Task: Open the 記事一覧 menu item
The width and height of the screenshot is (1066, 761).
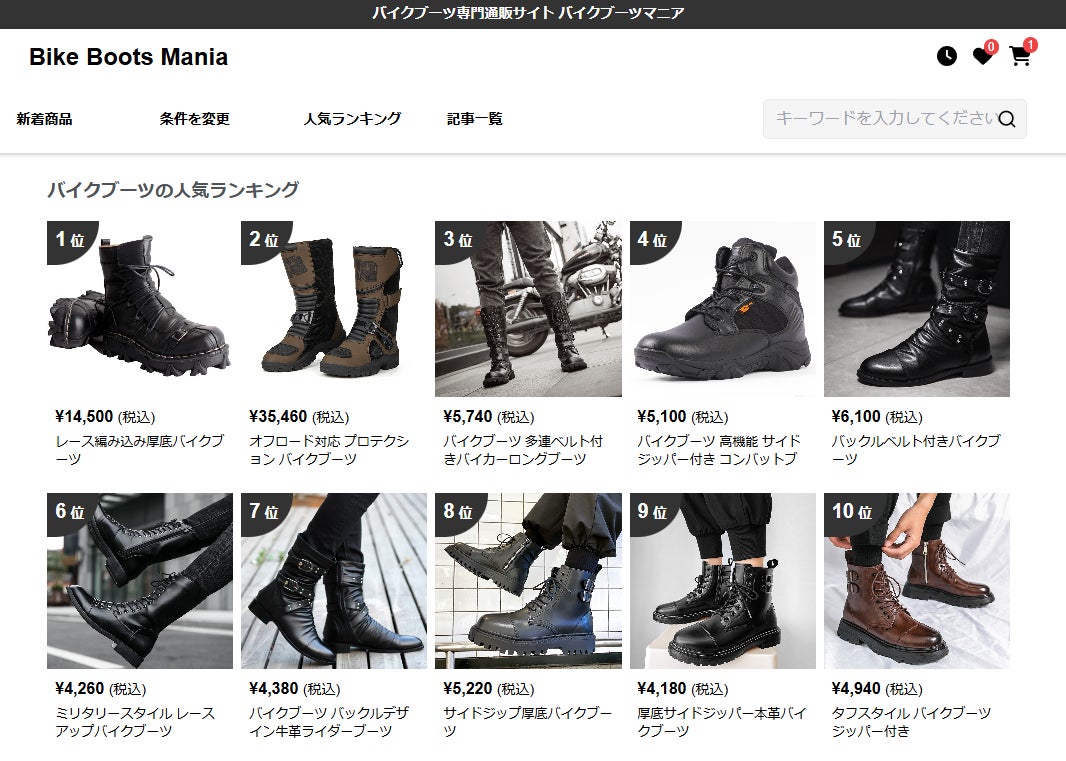Action: point(475,119)
